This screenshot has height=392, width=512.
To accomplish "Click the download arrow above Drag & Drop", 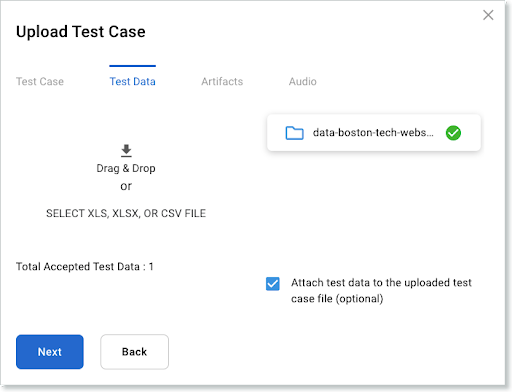I will click(x=126, y=151).
